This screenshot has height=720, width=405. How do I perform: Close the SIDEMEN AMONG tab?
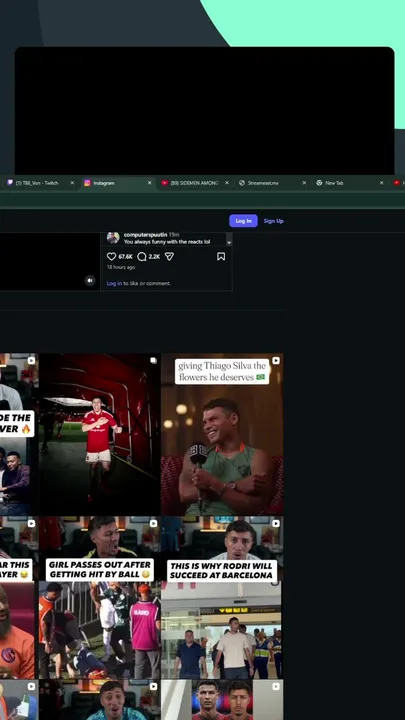point(226,183)
